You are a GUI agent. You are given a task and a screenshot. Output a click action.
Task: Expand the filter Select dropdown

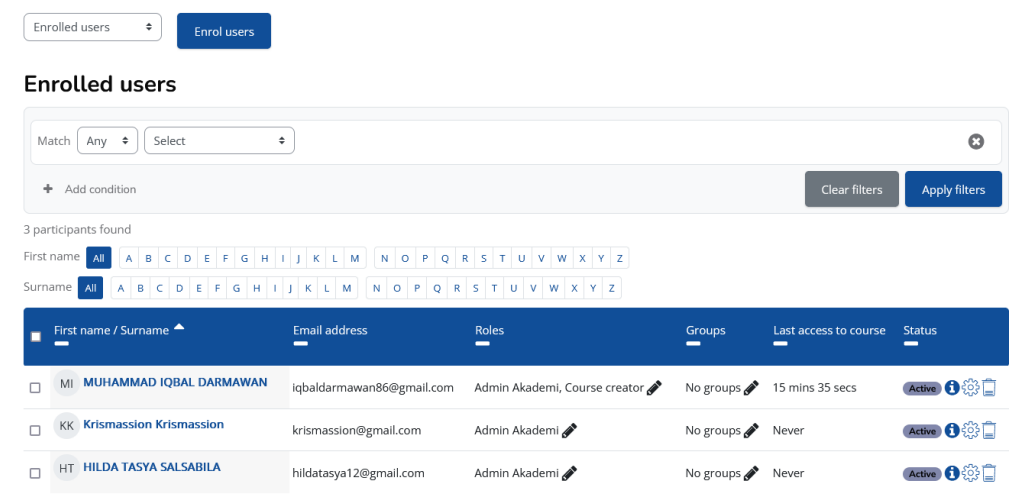click(219, 141)
